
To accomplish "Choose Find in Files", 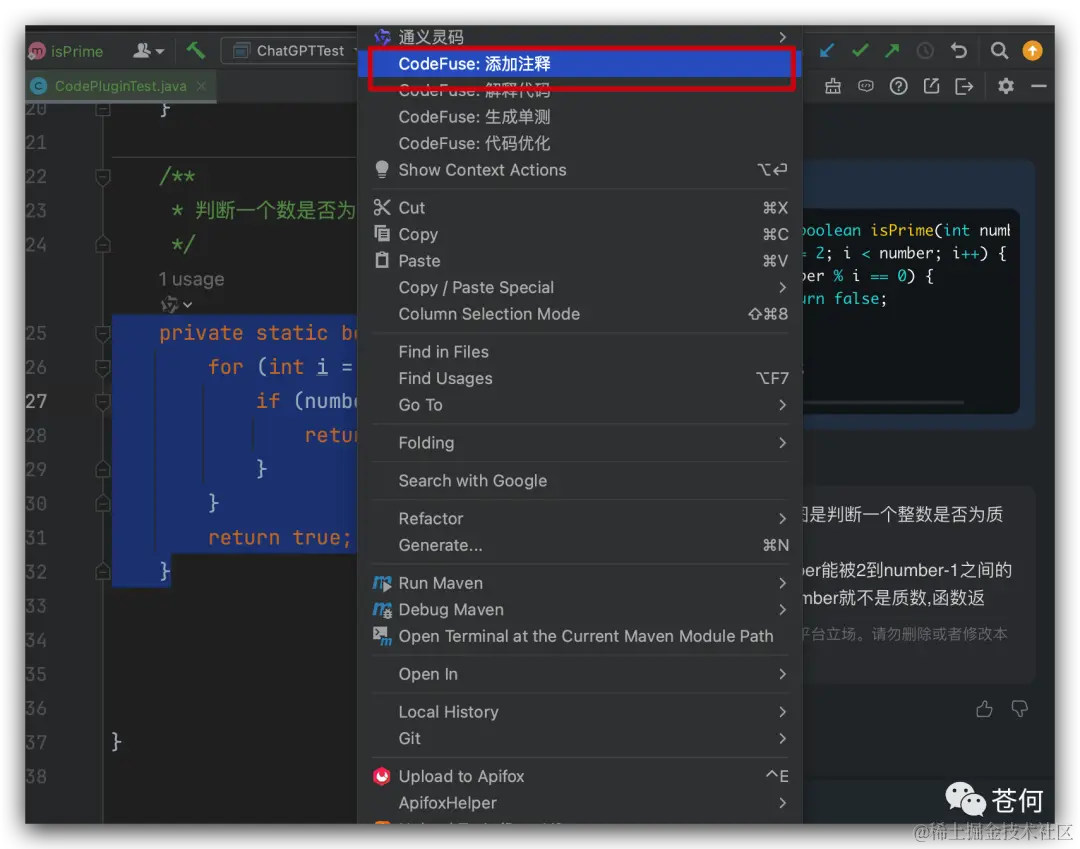I will tap(579, 352).
